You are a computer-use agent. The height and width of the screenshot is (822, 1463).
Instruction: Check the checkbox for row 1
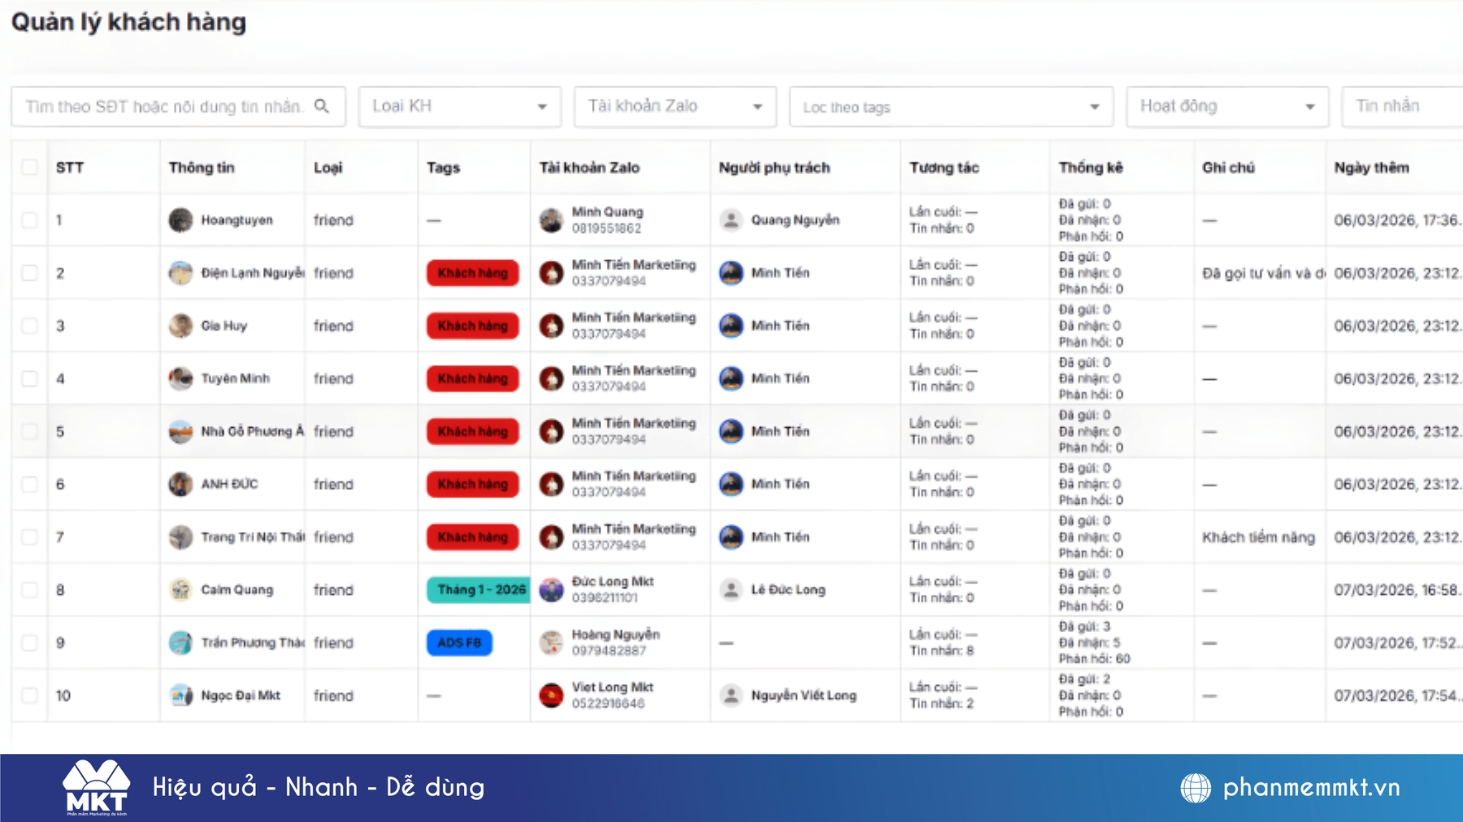(x=29, y=219)
